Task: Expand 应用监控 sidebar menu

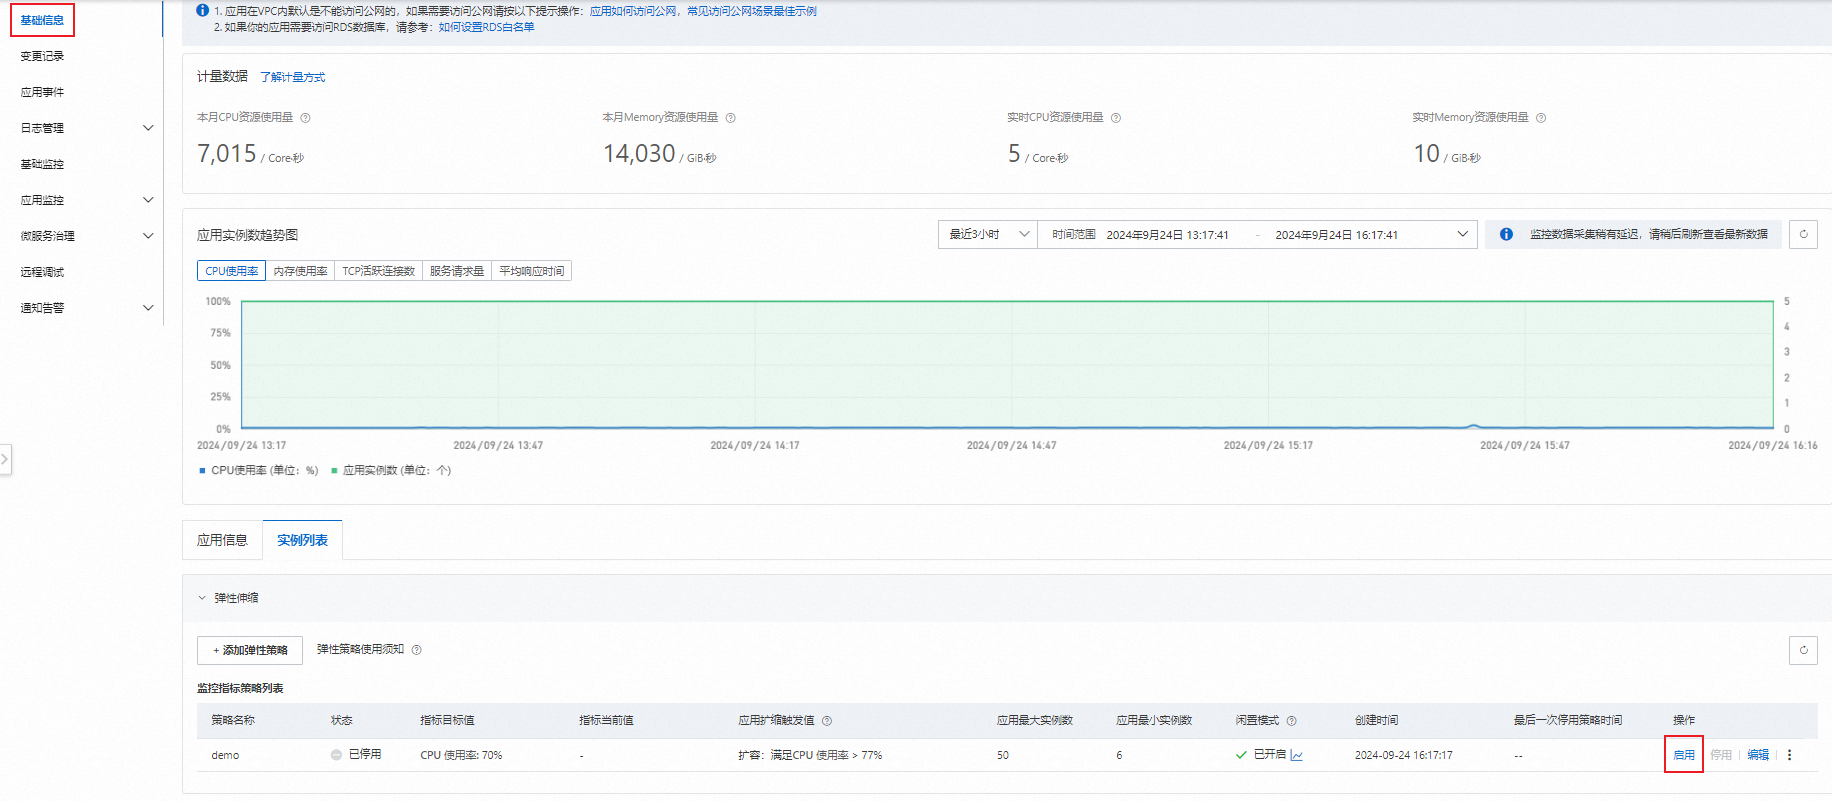Action: [148, 200]
